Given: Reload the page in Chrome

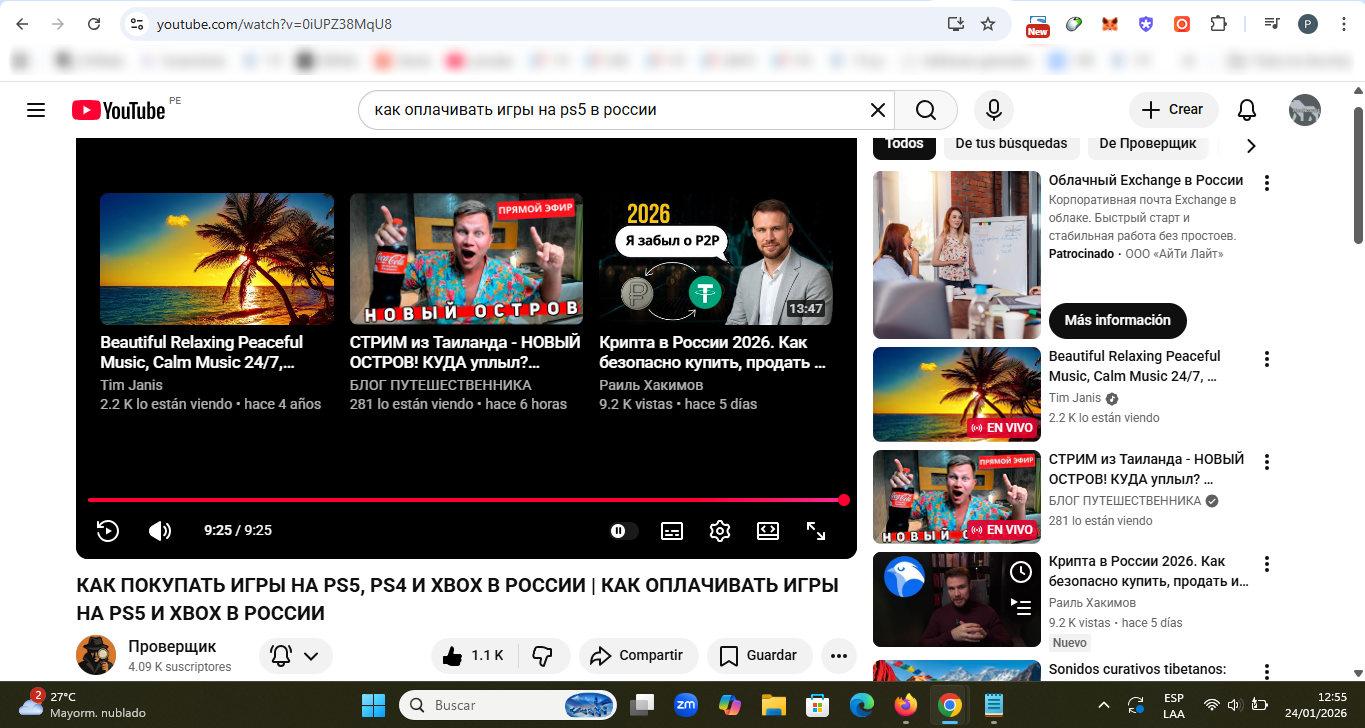Looking at the screenshot, I should (x=94, y=24).
